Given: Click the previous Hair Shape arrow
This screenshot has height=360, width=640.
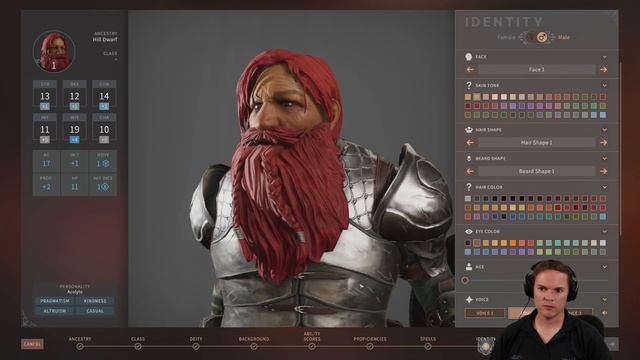Looking at the screenshot, I should coord(470,142).
